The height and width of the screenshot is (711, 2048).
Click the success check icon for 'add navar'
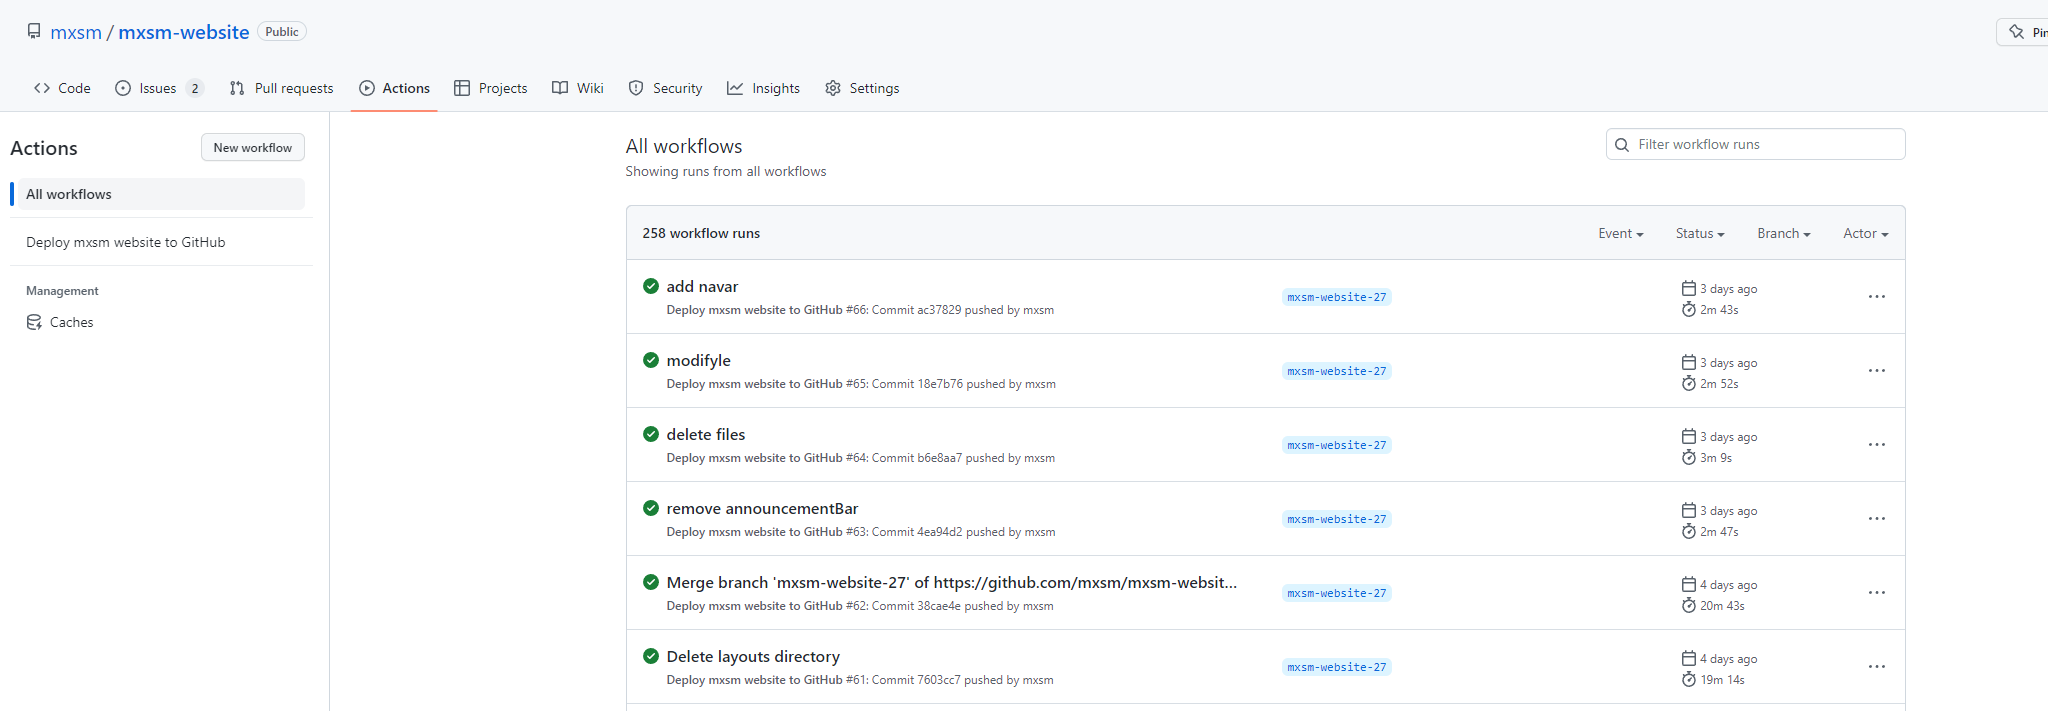coord(651,286)
